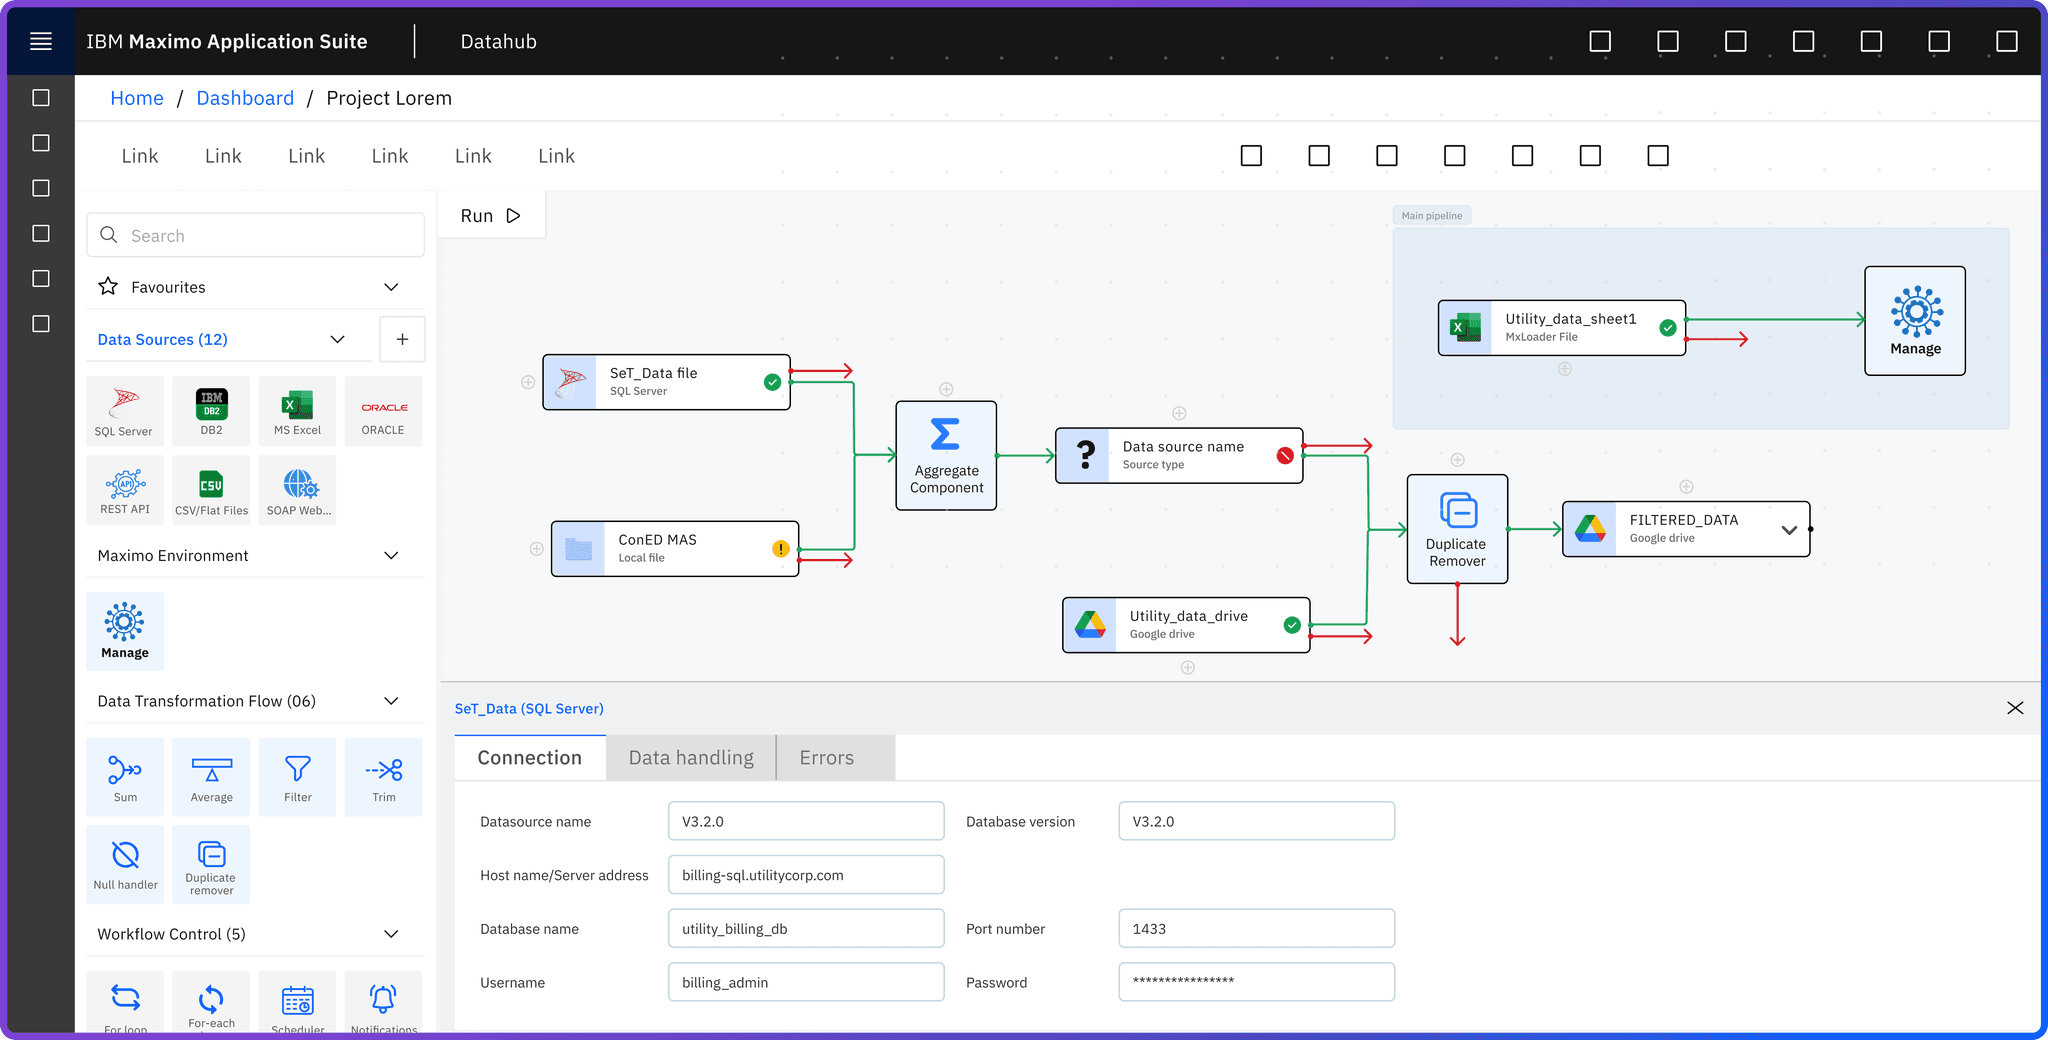Click the warning status icon on ConED MAS
2048x1040 pixels.
tap(780, 549)
